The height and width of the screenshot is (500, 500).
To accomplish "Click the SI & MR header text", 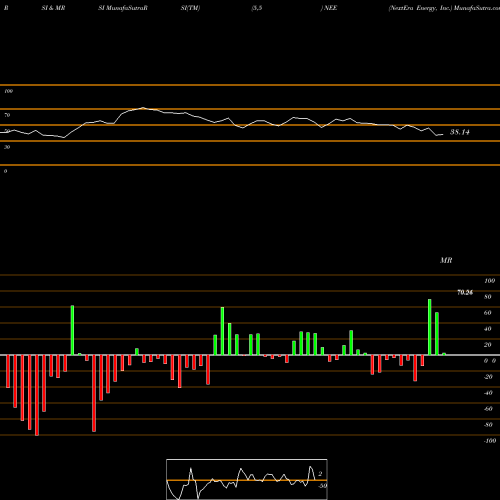I will (53, 8).
